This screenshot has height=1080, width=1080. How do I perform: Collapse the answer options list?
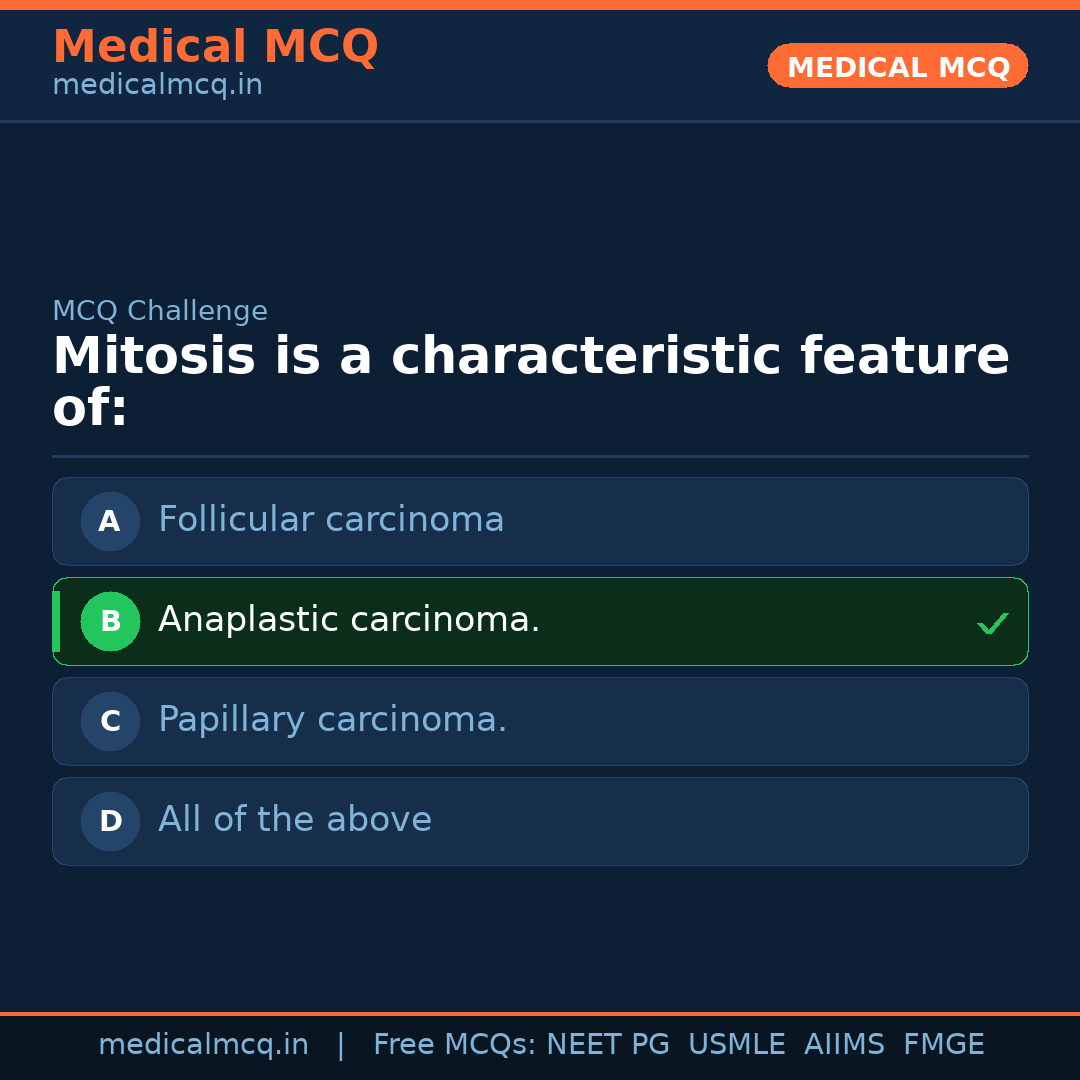point(540,670)
